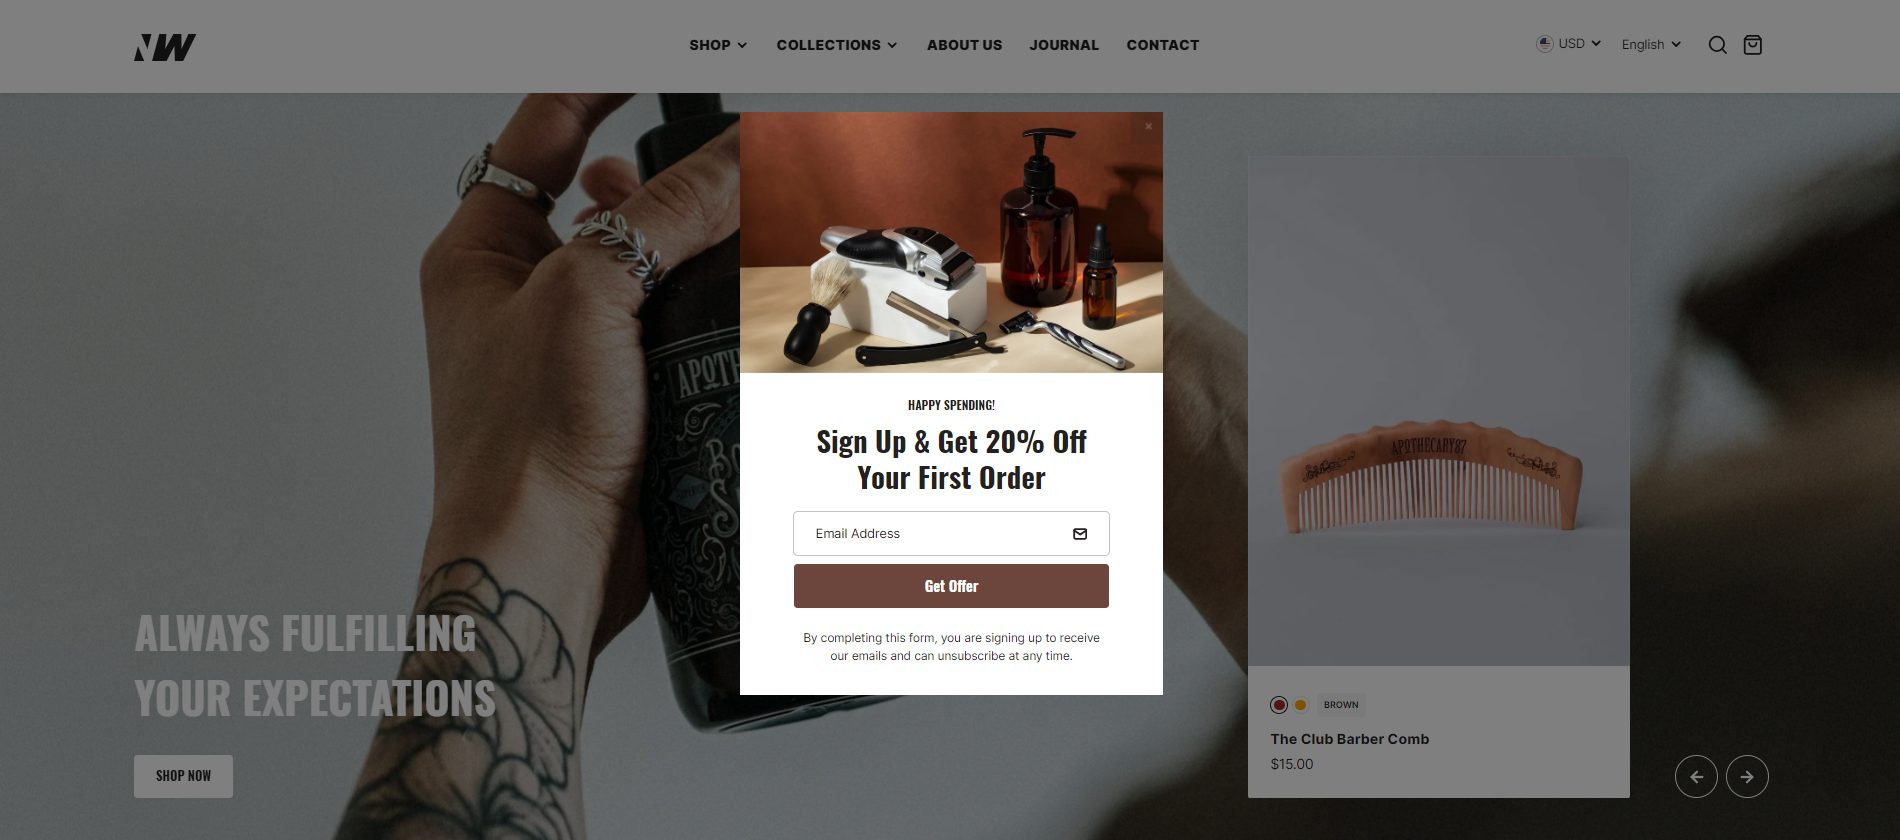Click the NW logo in header
The width and height of the screenshot is (1900, 840).
165,47
